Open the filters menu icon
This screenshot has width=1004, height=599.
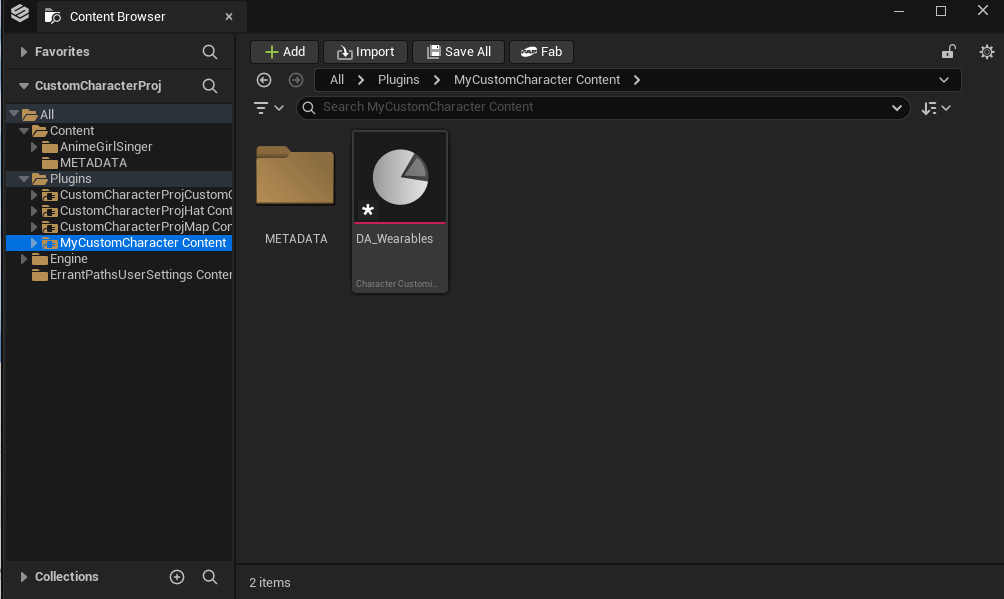(268, 108)
